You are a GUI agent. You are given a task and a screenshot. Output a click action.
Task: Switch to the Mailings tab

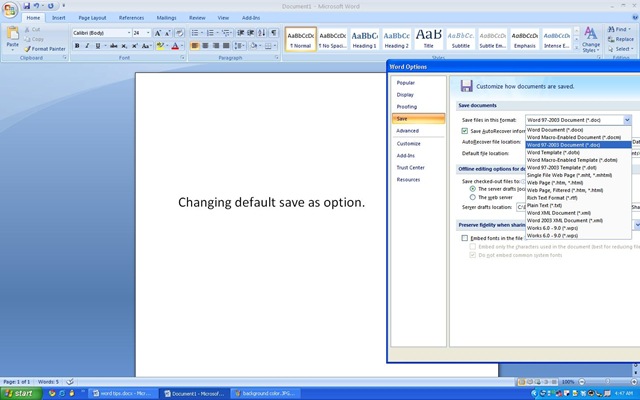point(166,18)
